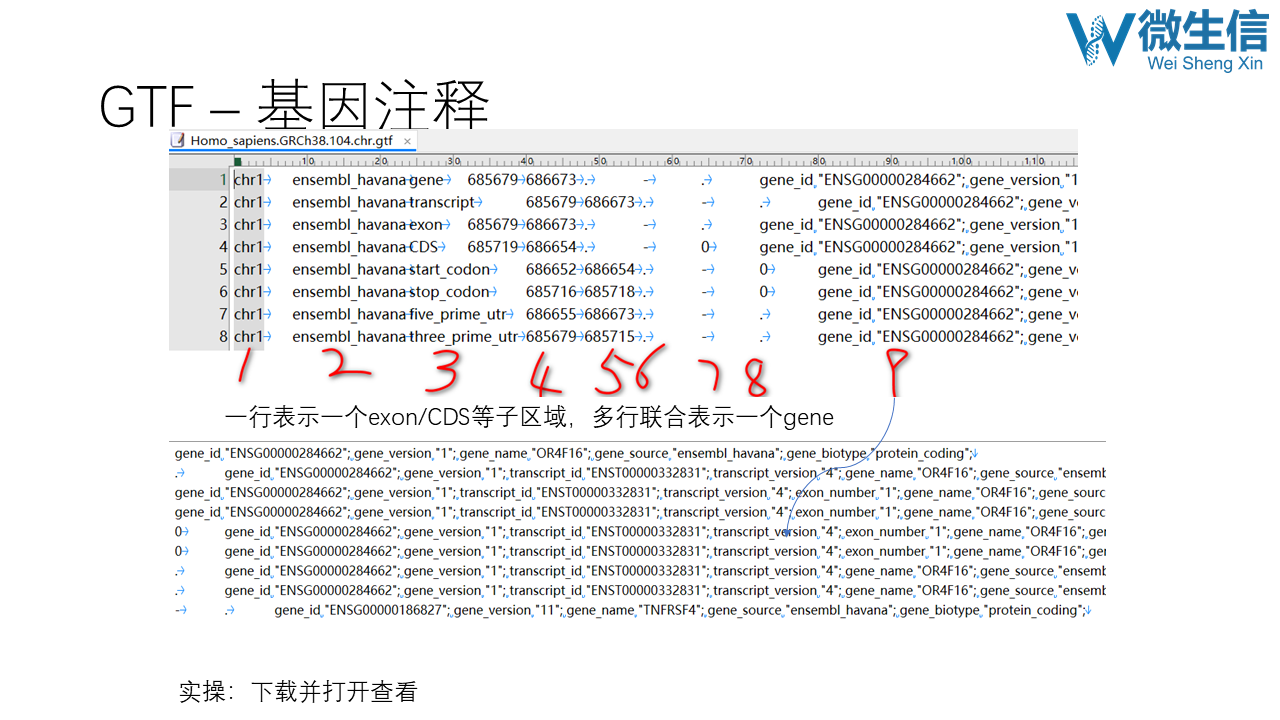Viewport: 1280px width, 720px height.
Task: Click line number 5 in the gutter
Action: point(223,269)
